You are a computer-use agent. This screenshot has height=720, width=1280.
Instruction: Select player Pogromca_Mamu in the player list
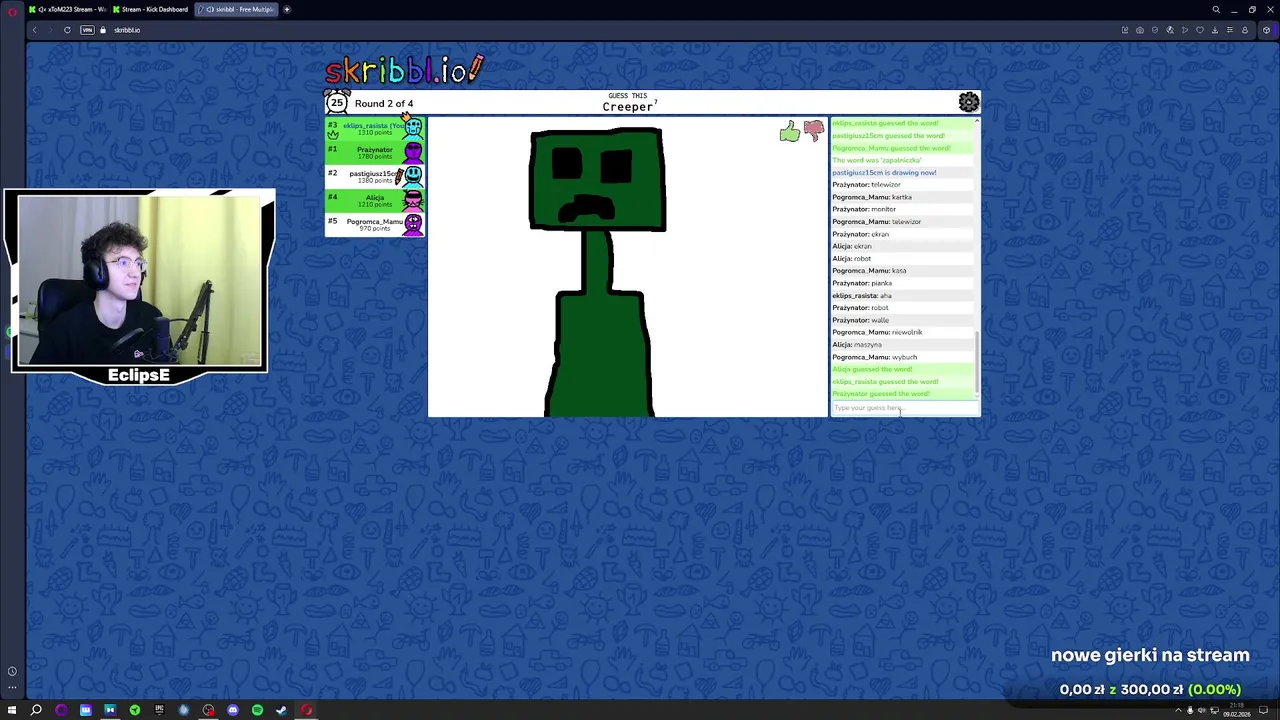(375, 224)
